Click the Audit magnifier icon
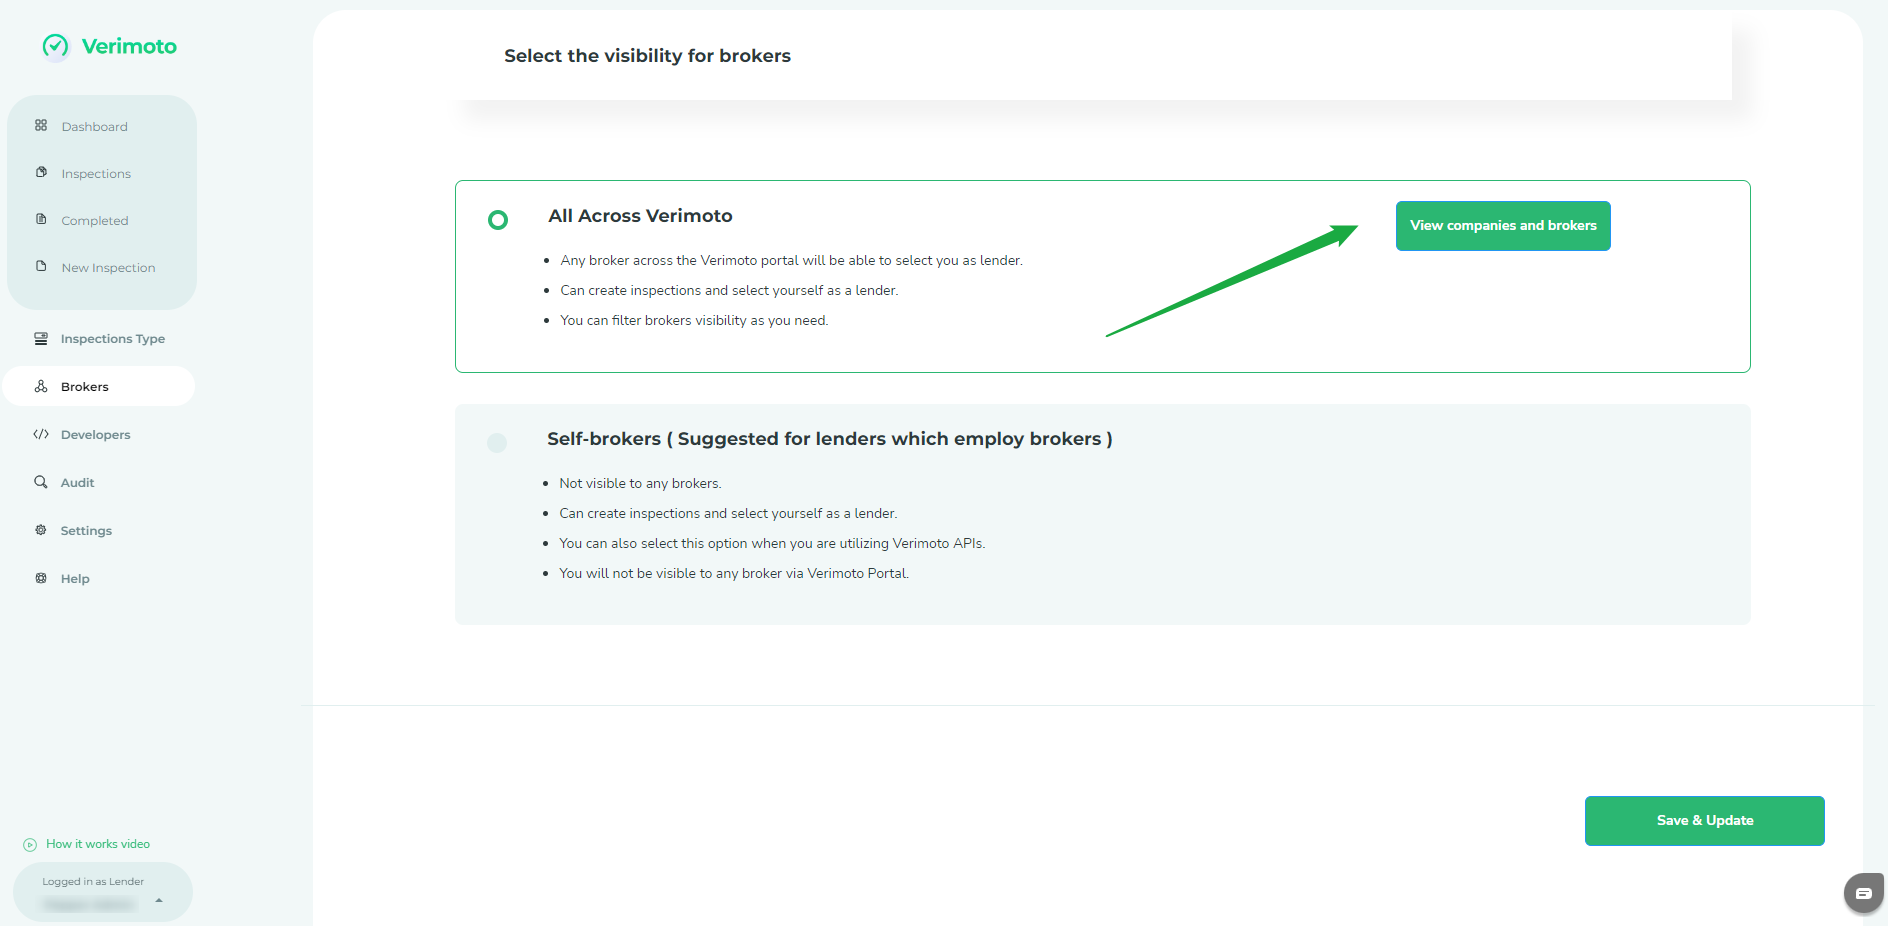The height and width of the screenshot is (926, 1888). (x=41, y=482)
